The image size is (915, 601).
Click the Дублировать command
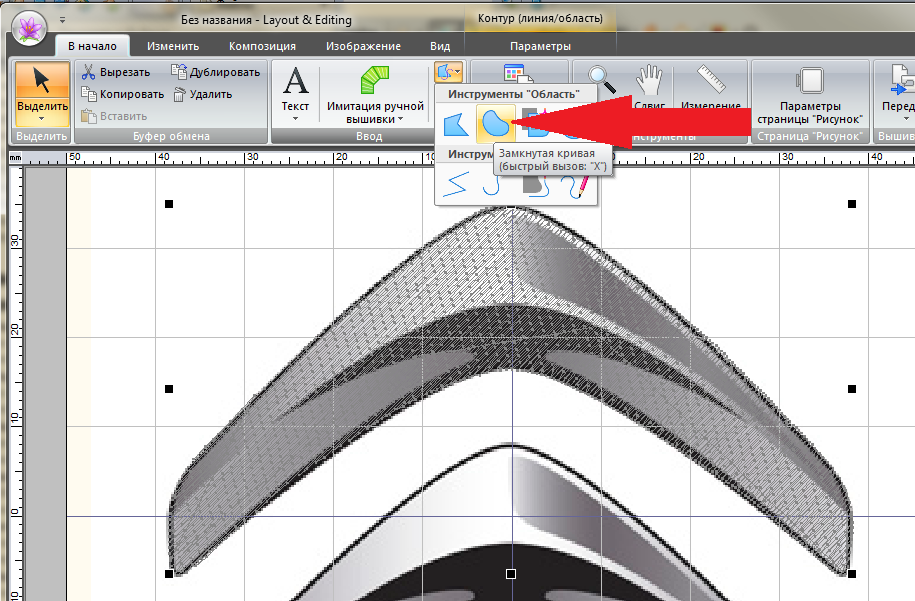click(x=215, y=72)
